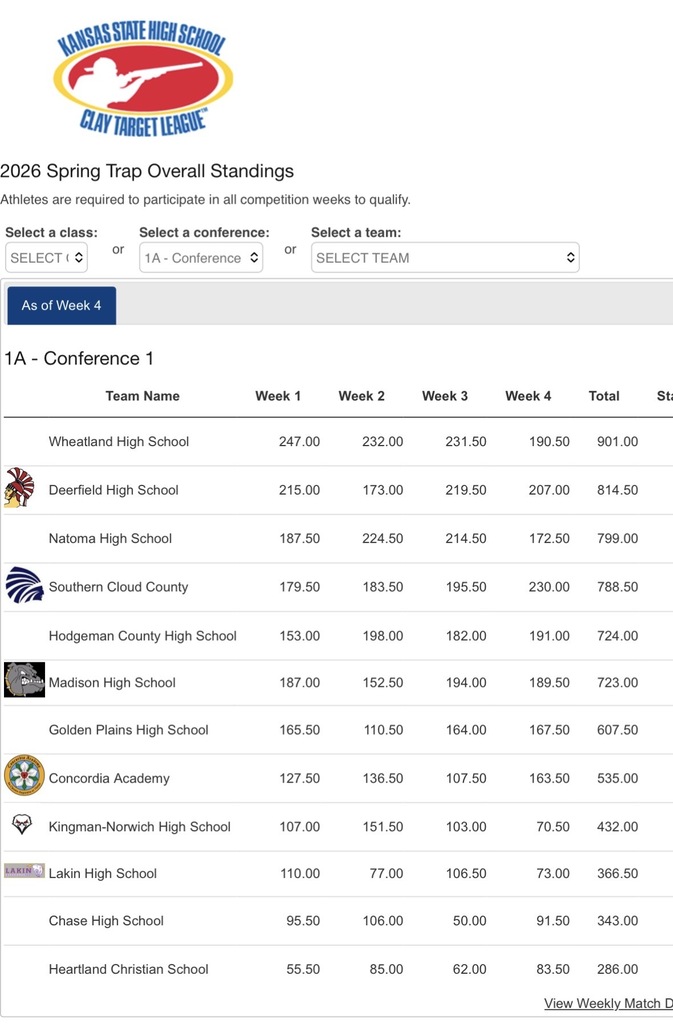Click the Total column header

pos(604,396)
